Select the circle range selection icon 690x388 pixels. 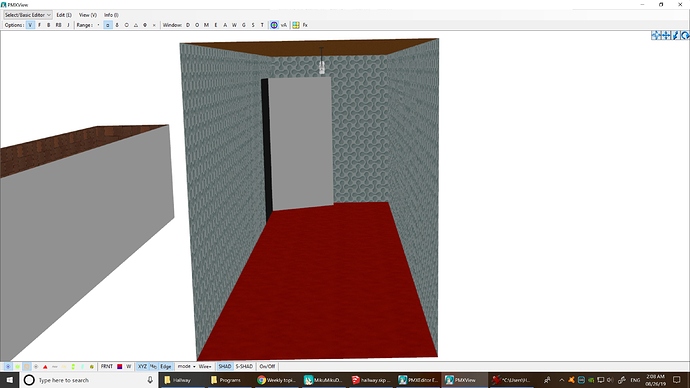126,25
